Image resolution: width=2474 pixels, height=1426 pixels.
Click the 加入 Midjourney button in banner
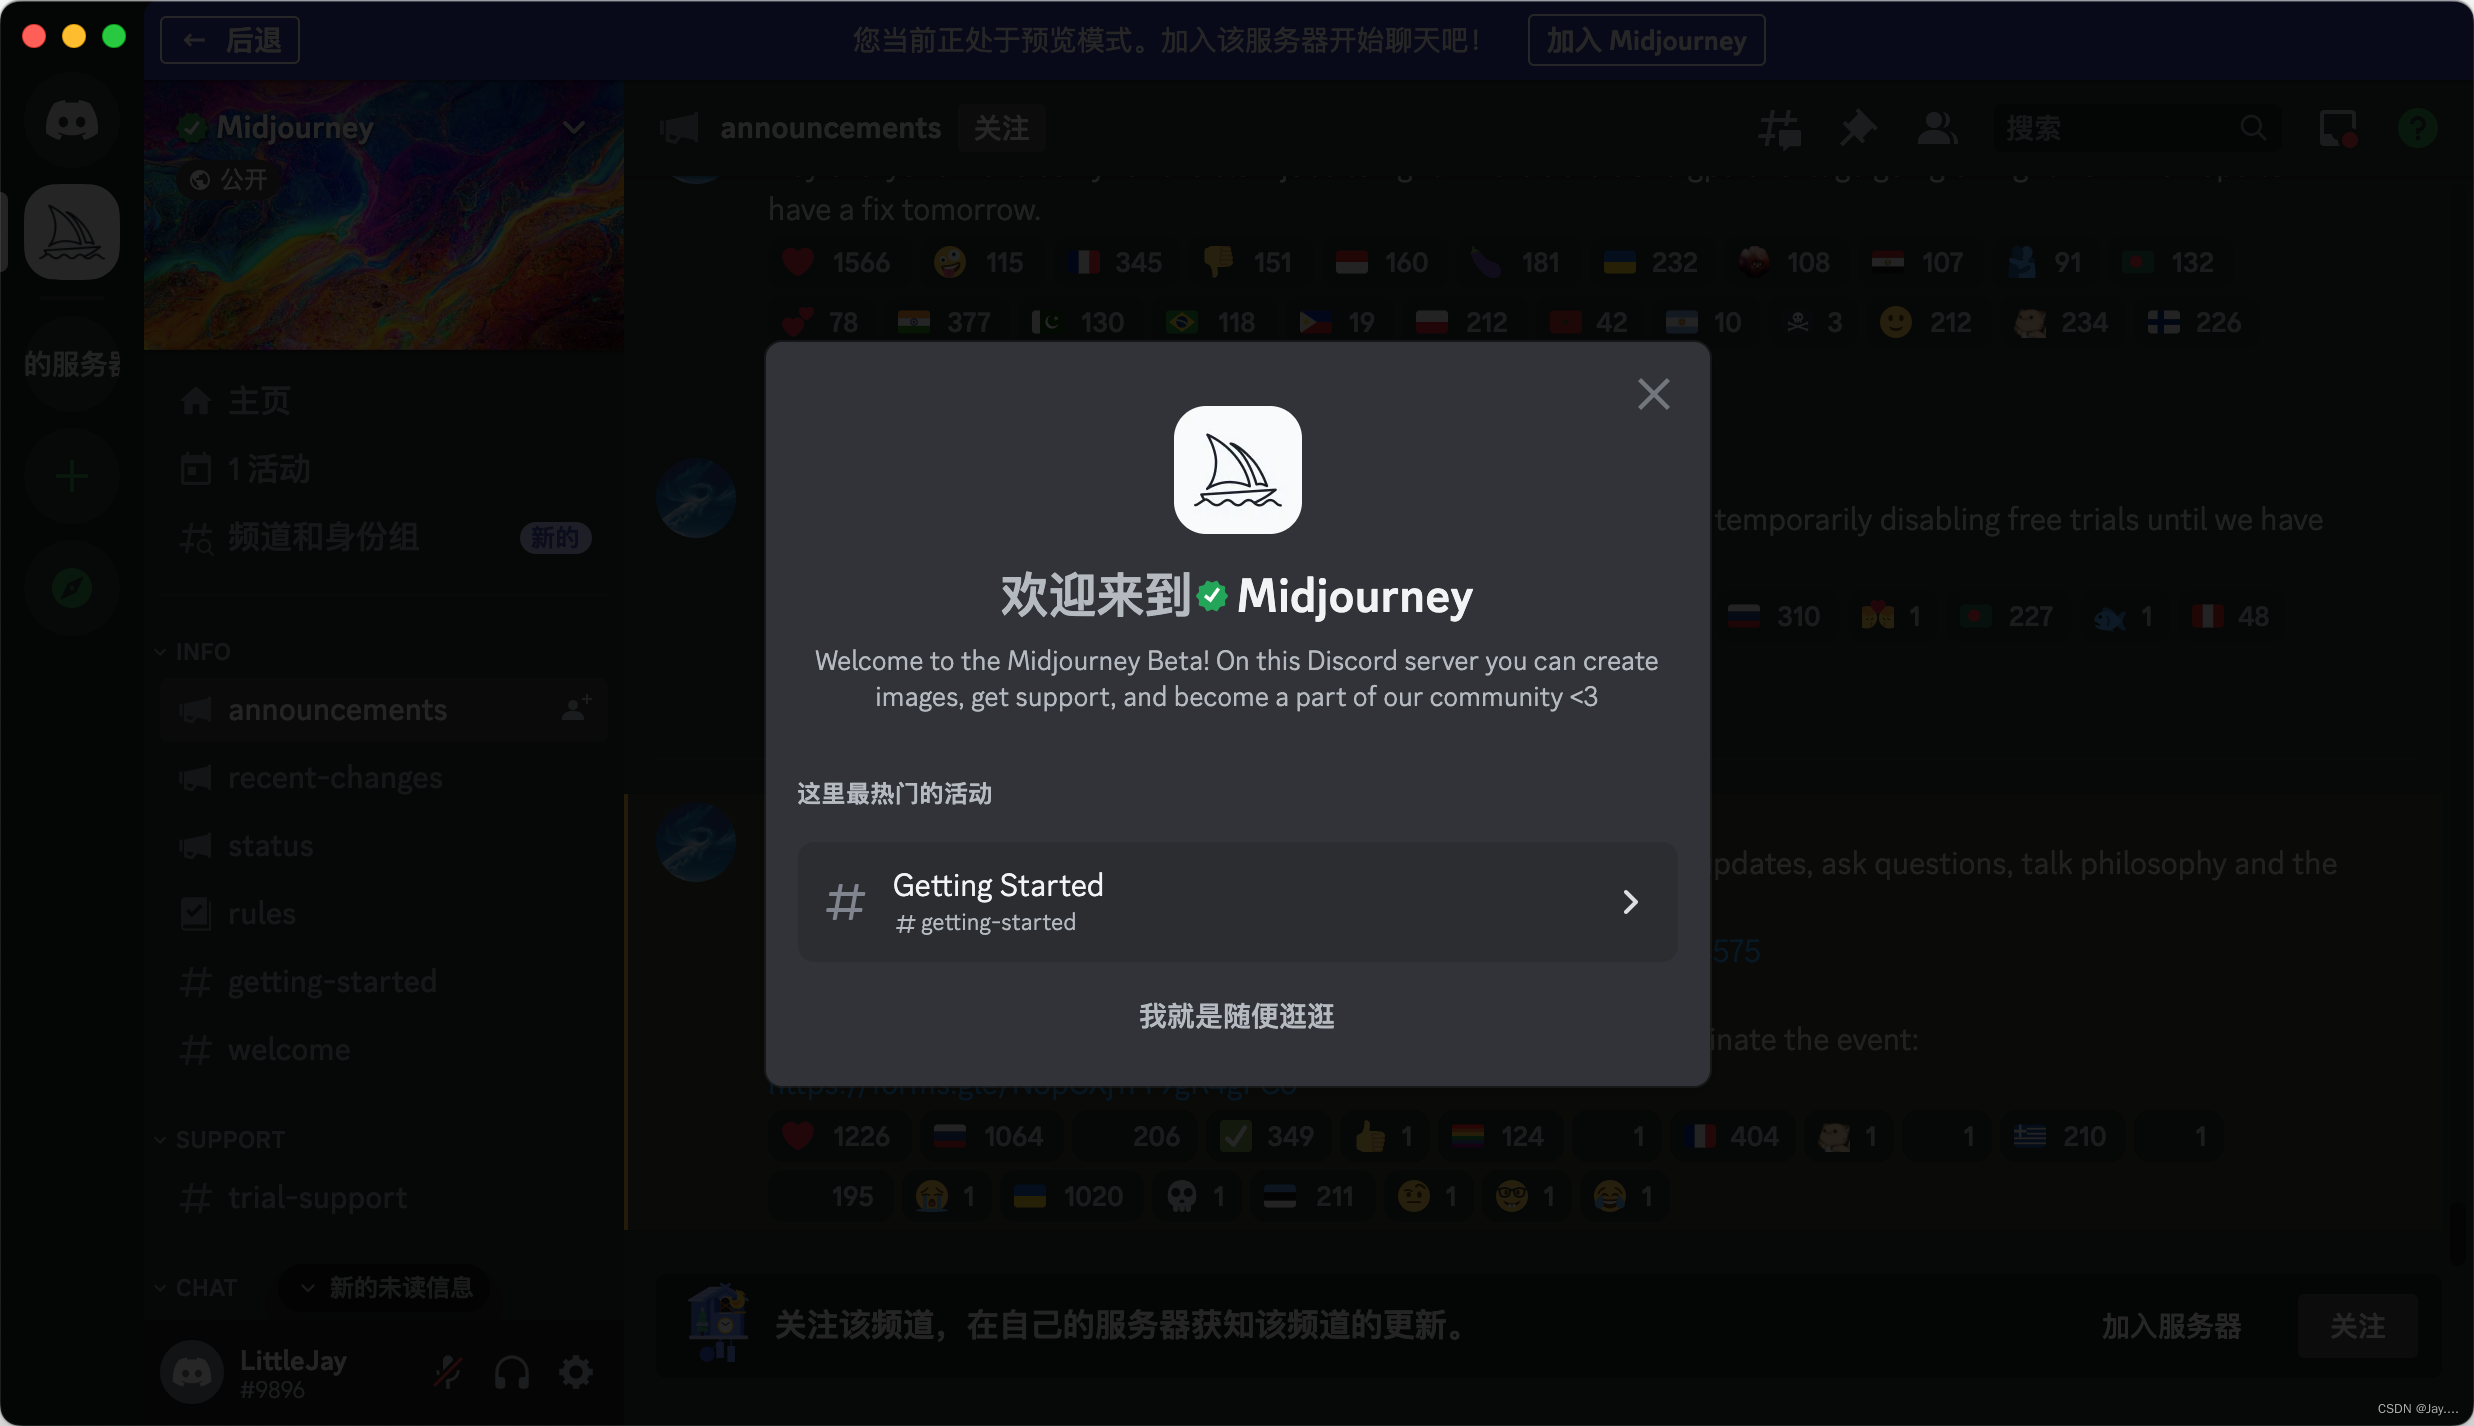pos(1646,40)
